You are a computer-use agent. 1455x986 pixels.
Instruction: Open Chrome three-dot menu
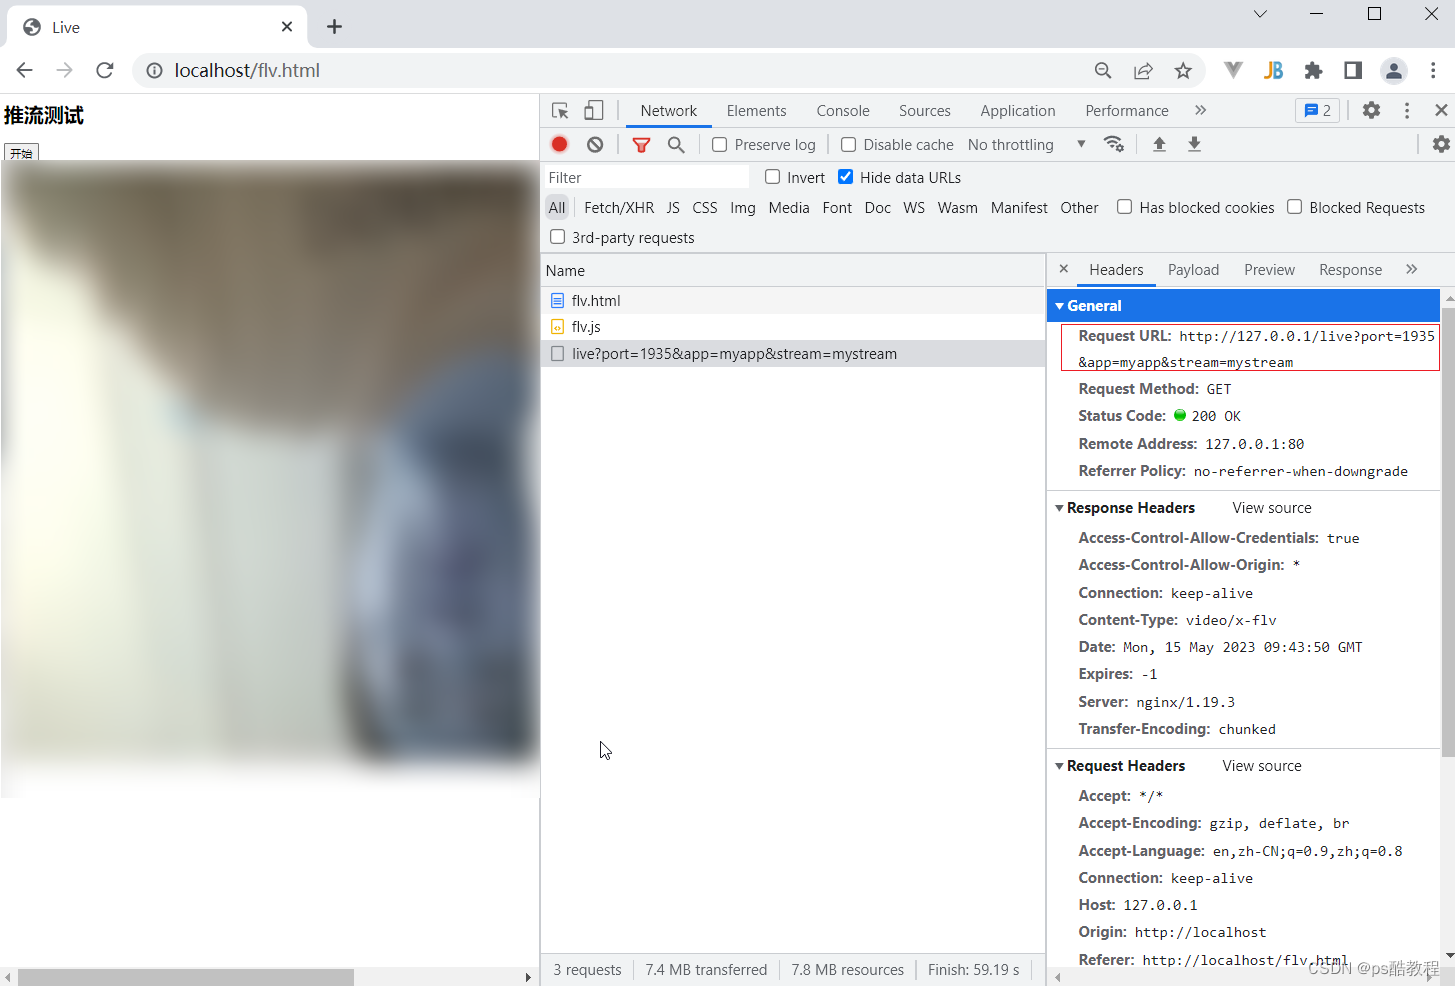[1433, 70]
